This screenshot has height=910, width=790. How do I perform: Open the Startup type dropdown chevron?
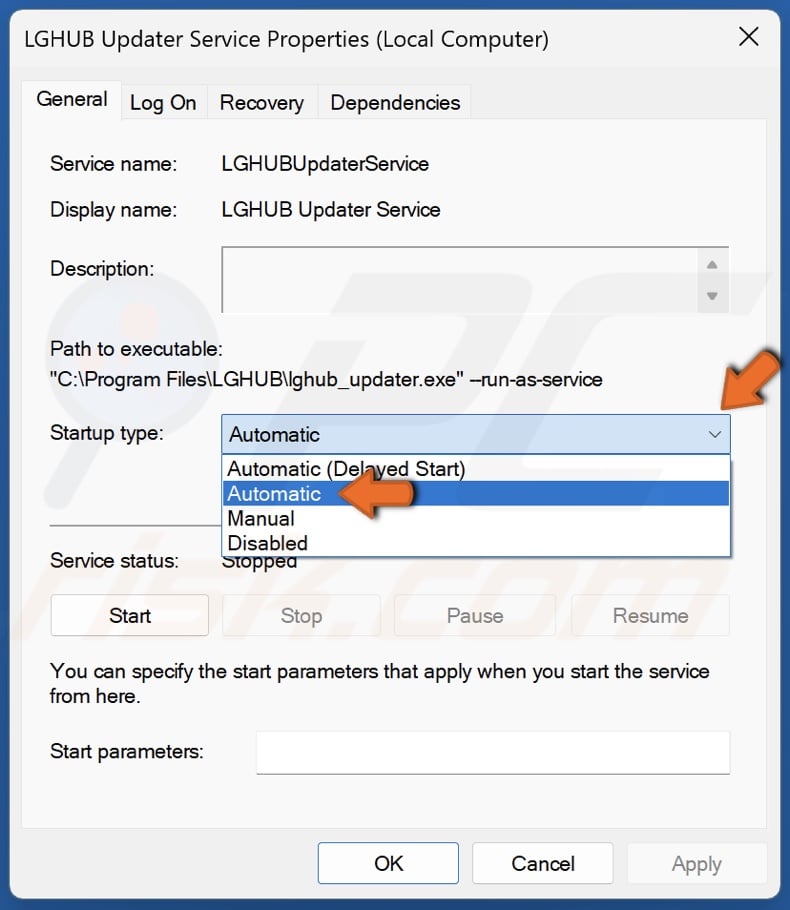(713, 435)
